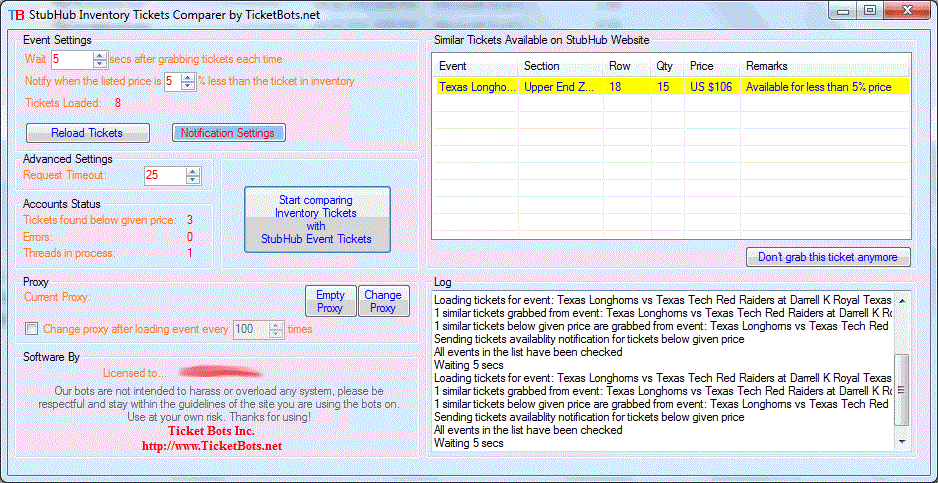This screenshot has width=938, height=483.
Task: Click the log scrollbar up arrow
Action: [902, 300]
